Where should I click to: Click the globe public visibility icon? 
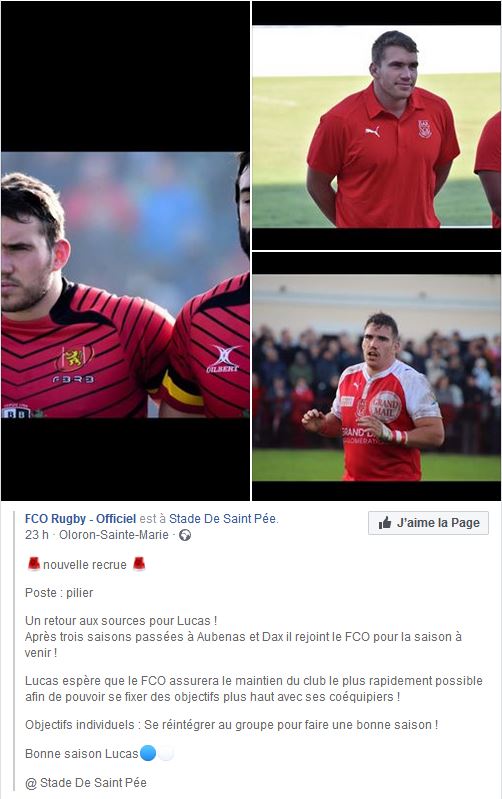[x=186, y=535]
